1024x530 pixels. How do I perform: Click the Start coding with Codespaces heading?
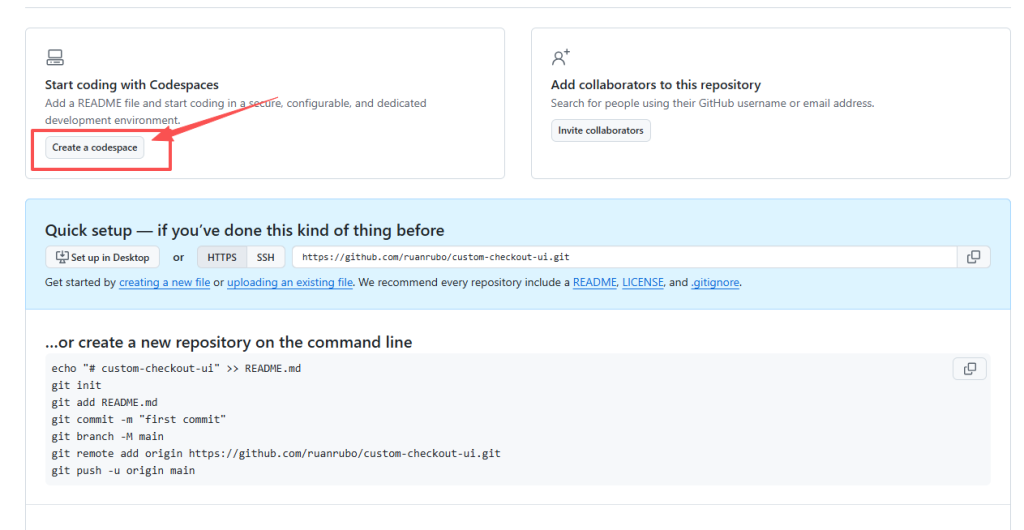(131, 85)
